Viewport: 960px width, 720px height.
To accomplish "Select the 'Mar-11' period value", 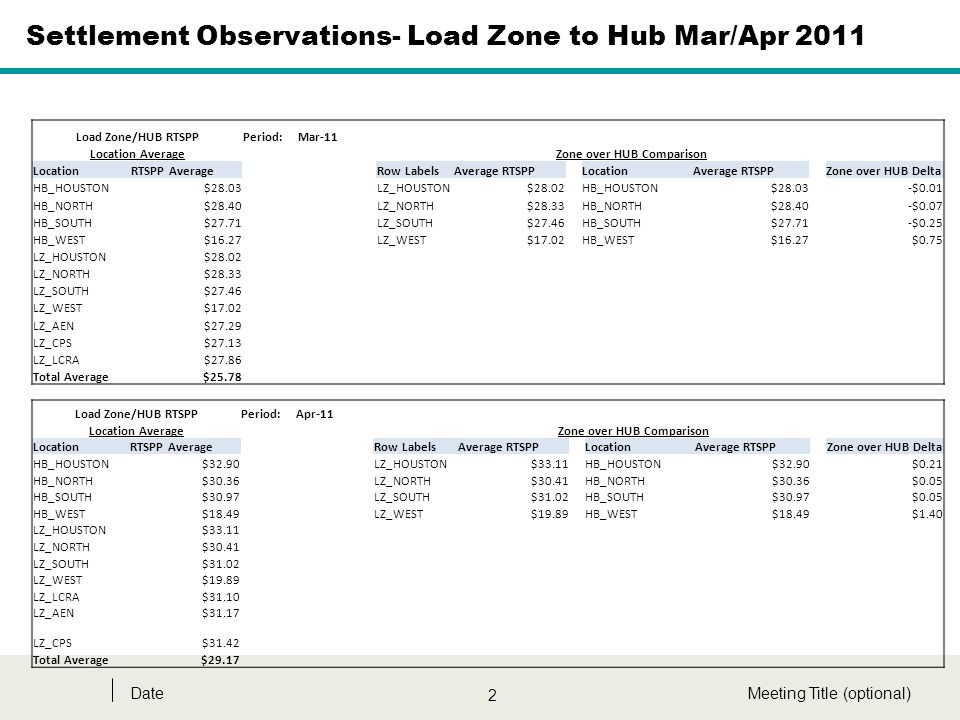I will (x=317, y=137).
